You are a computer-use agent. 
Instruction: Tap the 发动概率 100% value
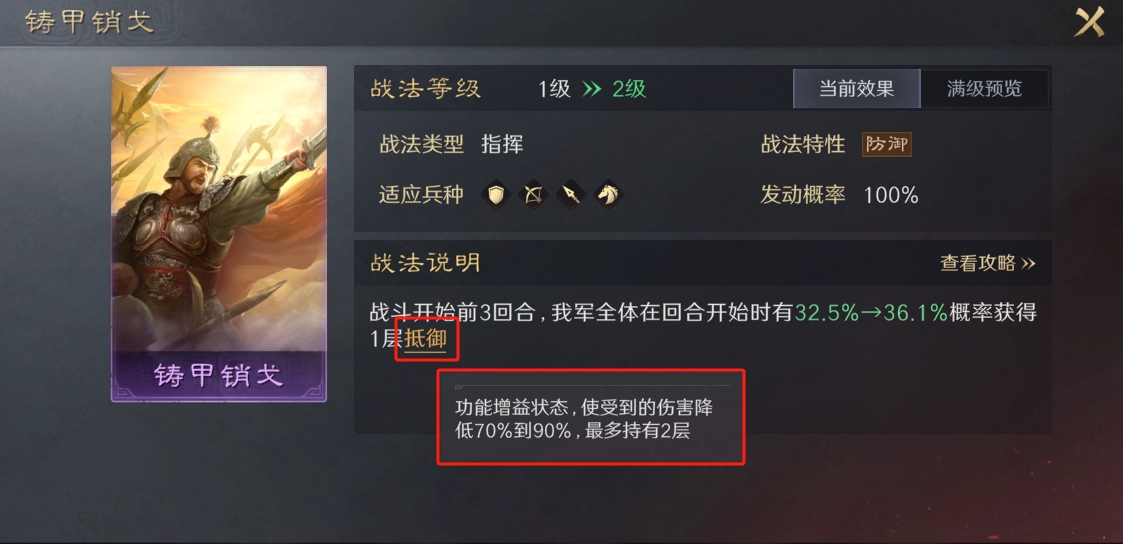(x=891, y=195)
